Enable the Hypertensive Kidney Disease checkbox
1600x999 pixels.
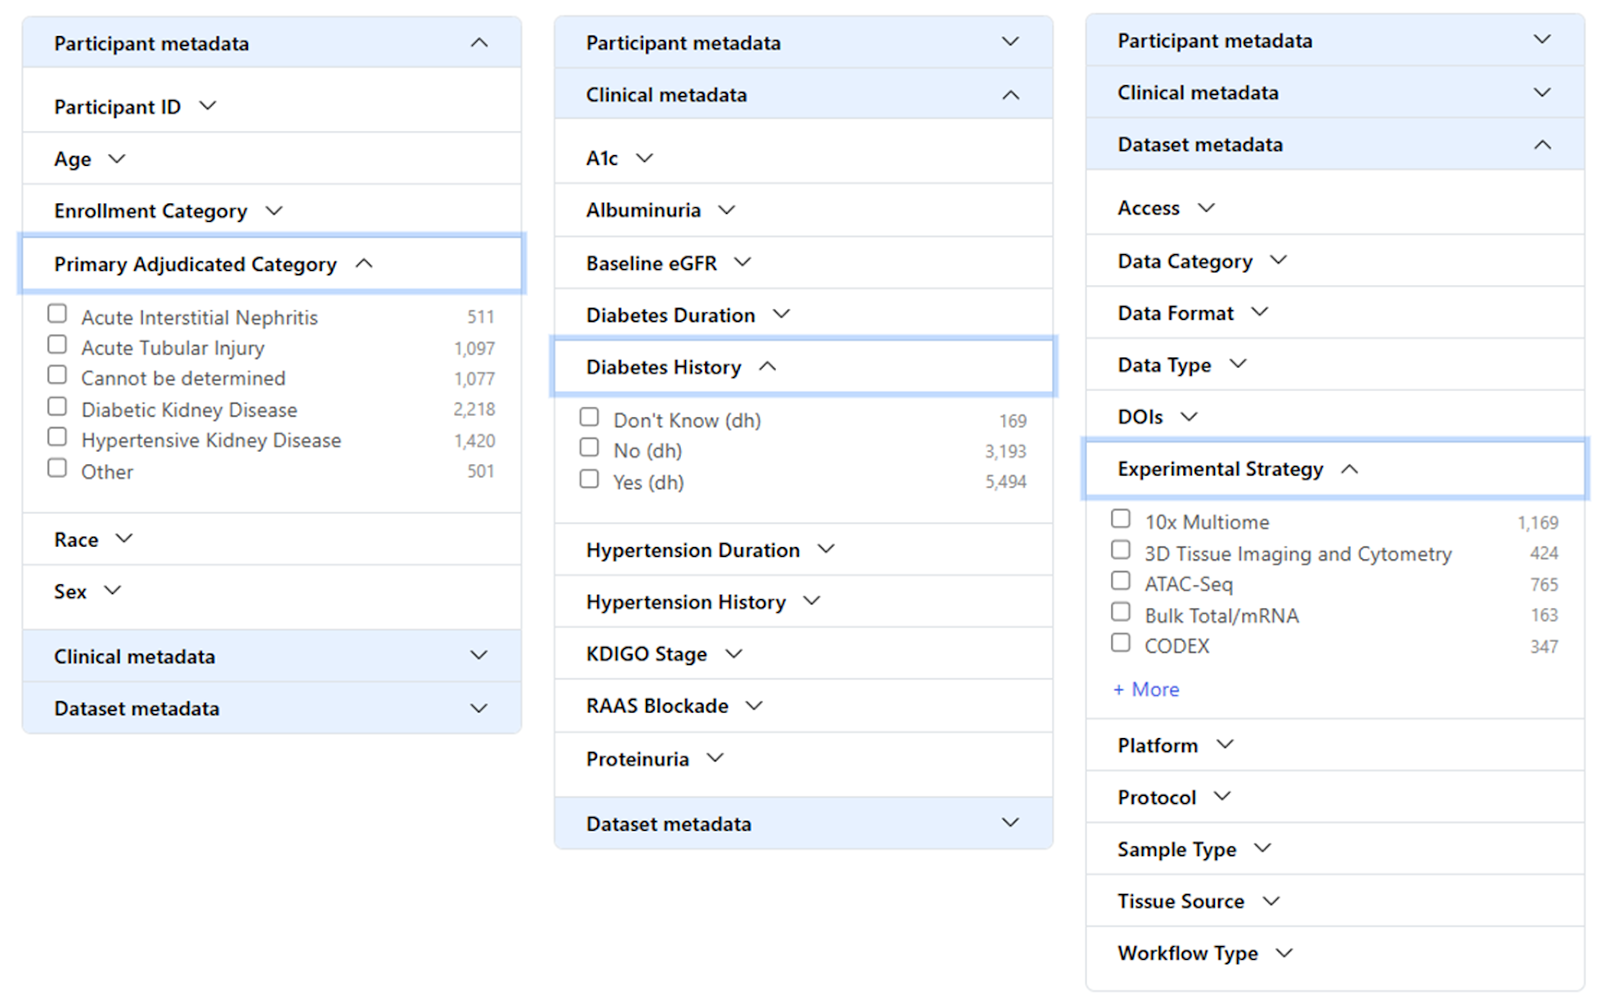[58, 437]
